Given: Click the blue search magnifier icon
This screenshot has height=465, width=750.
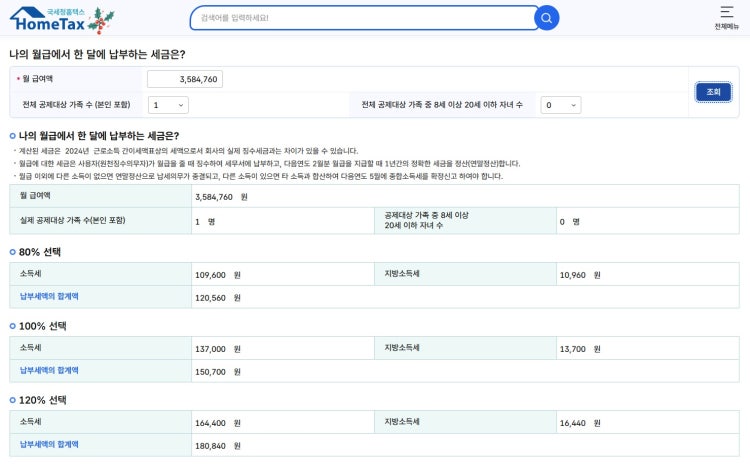Looking at the screenshot, I should [x=546, y=18].
